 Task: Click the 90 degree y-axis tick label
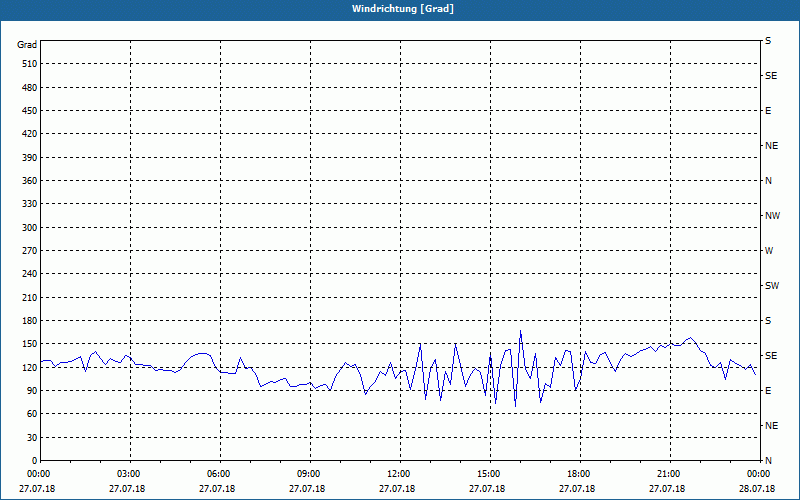coord(30,391)
